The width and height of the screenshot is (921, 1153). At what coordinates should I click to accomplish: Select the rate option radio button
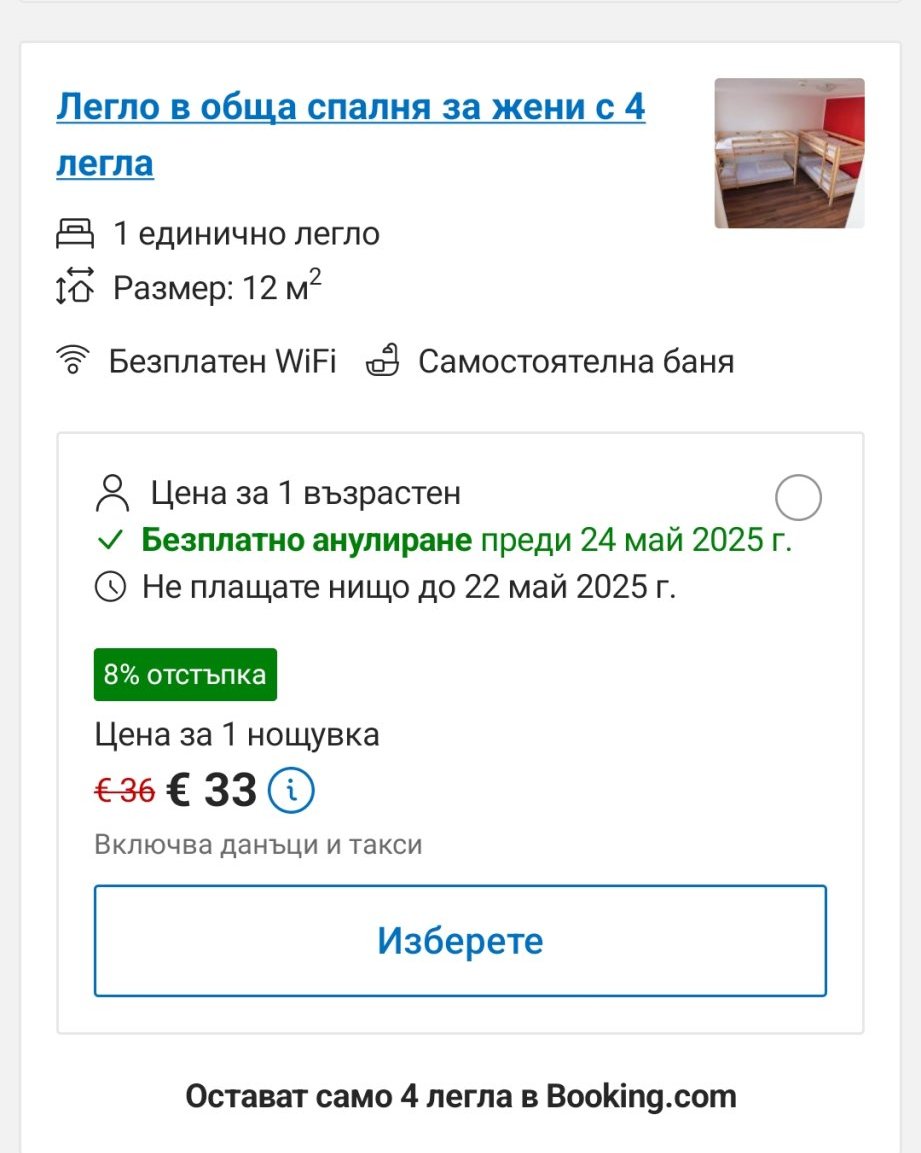(798, 497)
